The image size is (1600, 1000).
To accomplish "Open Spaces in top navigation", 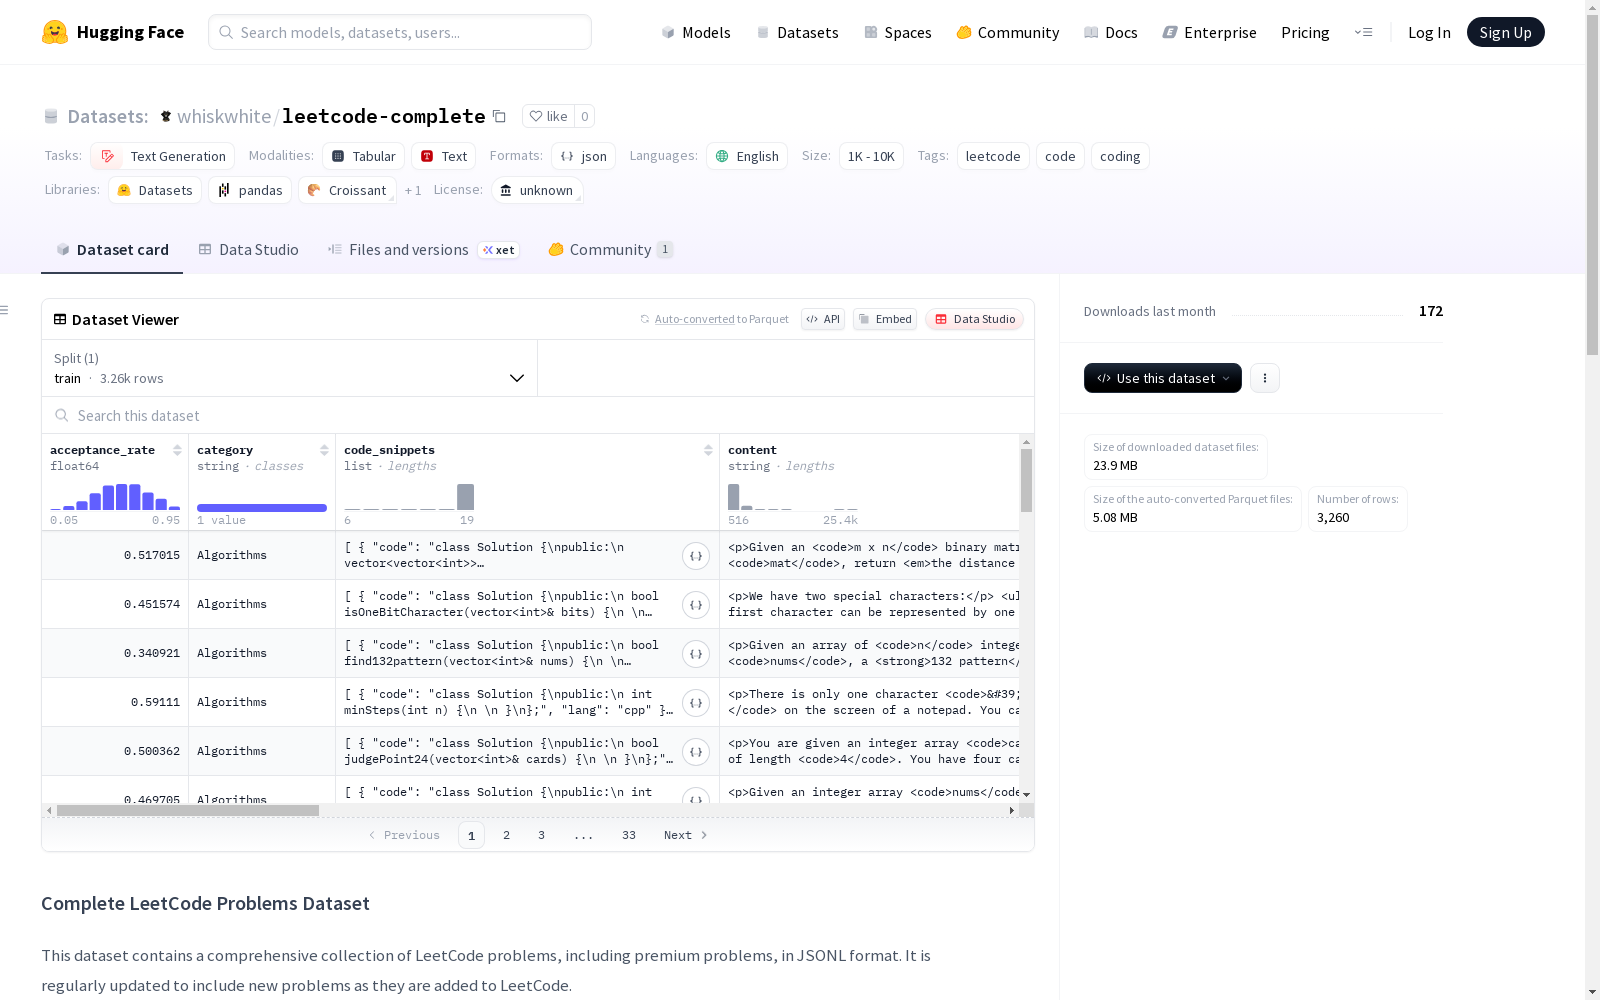I will [898, 32].
